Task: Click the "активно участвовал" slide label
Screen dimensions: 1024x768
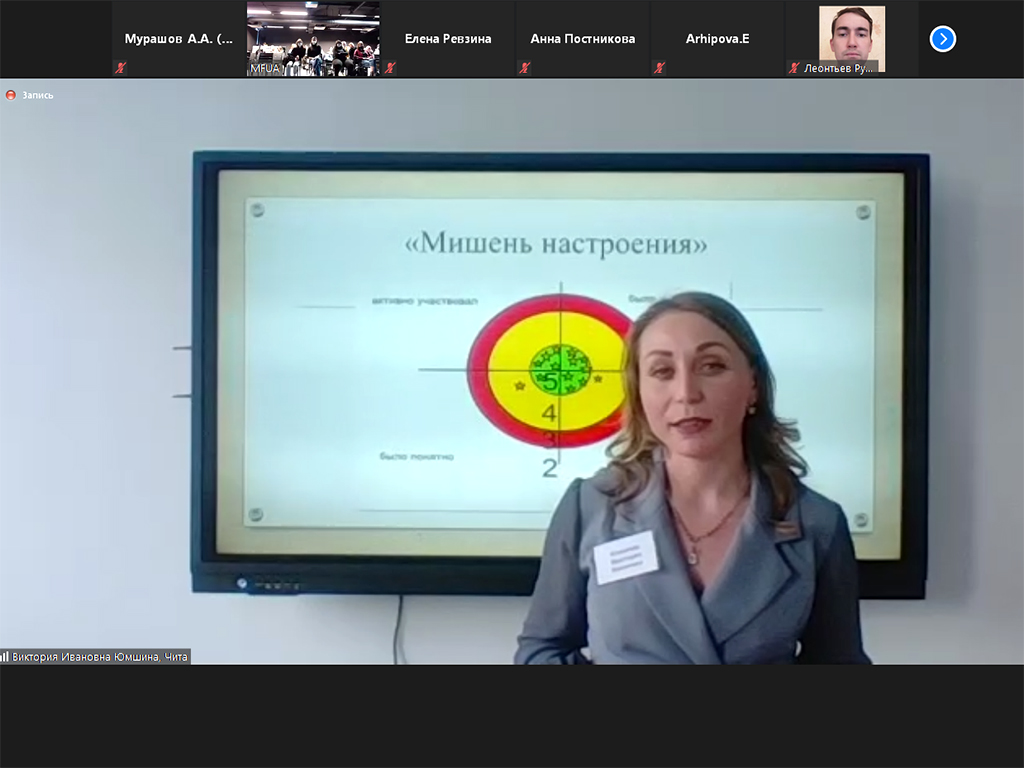Action: 425,301
